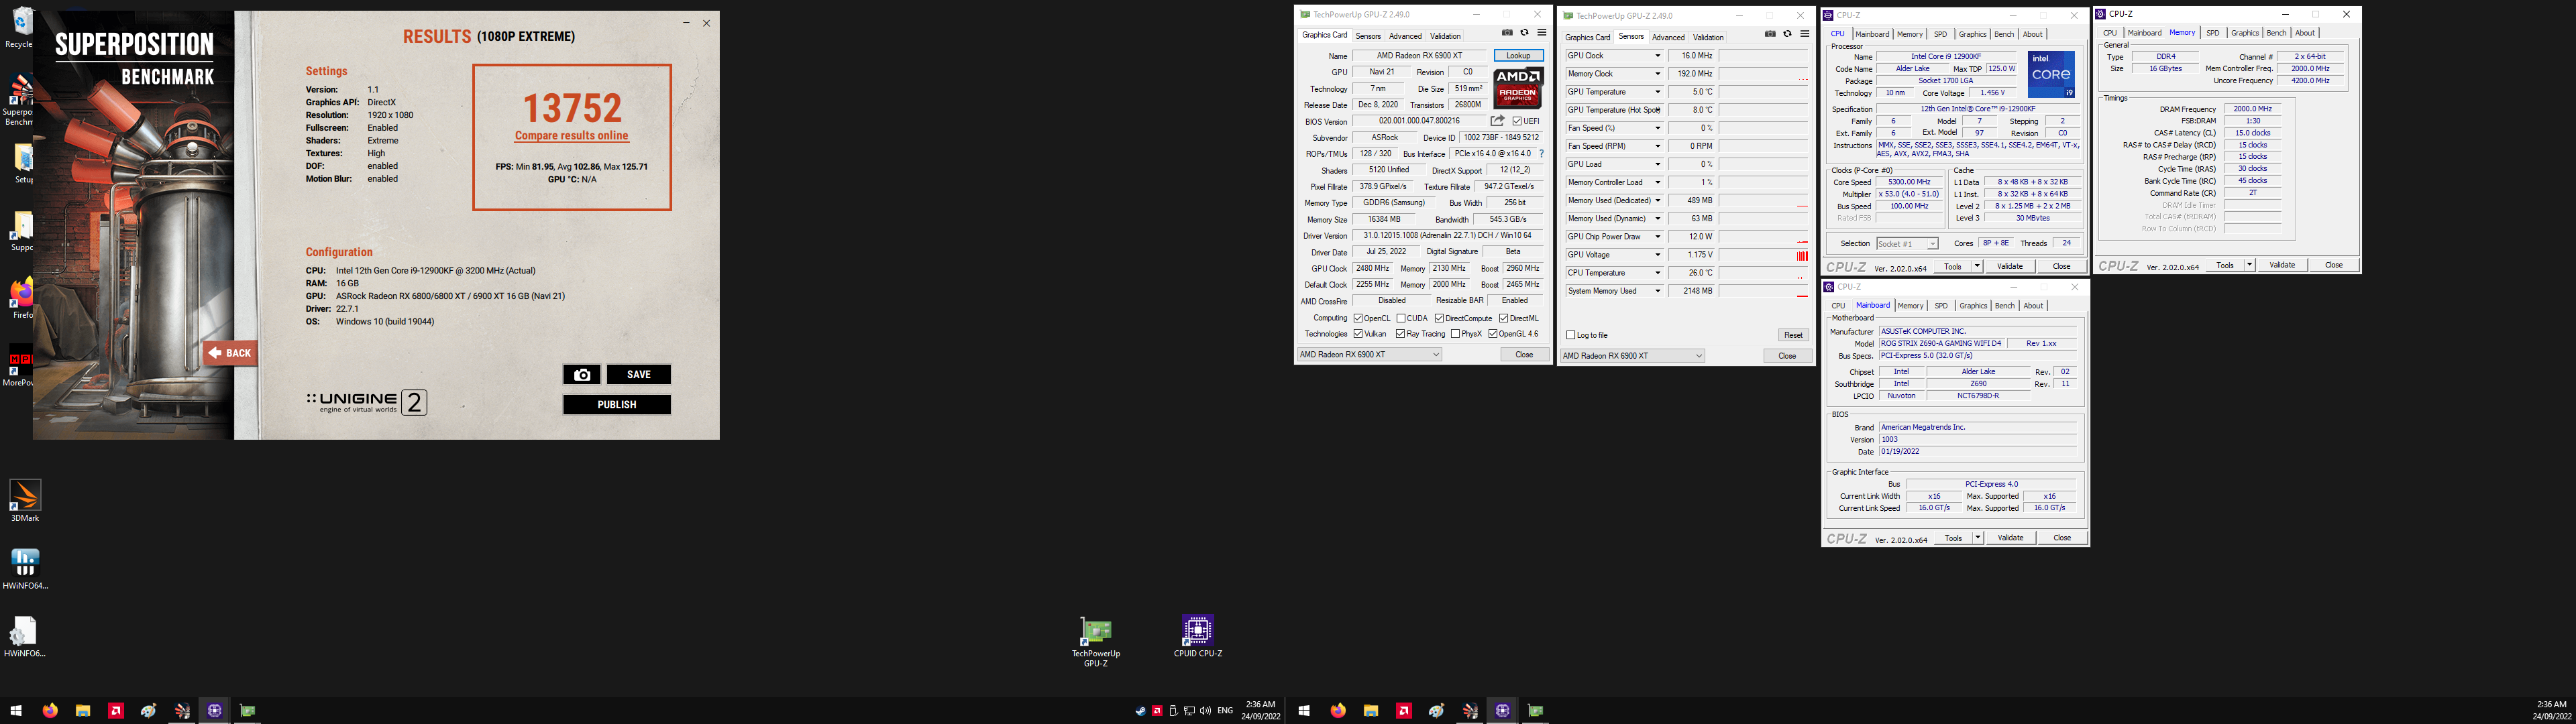Click the AMD Radeon Graphics logo in GPU-Z
The width and height of the screenshot is (2576, 724).
pos(1518,88)
